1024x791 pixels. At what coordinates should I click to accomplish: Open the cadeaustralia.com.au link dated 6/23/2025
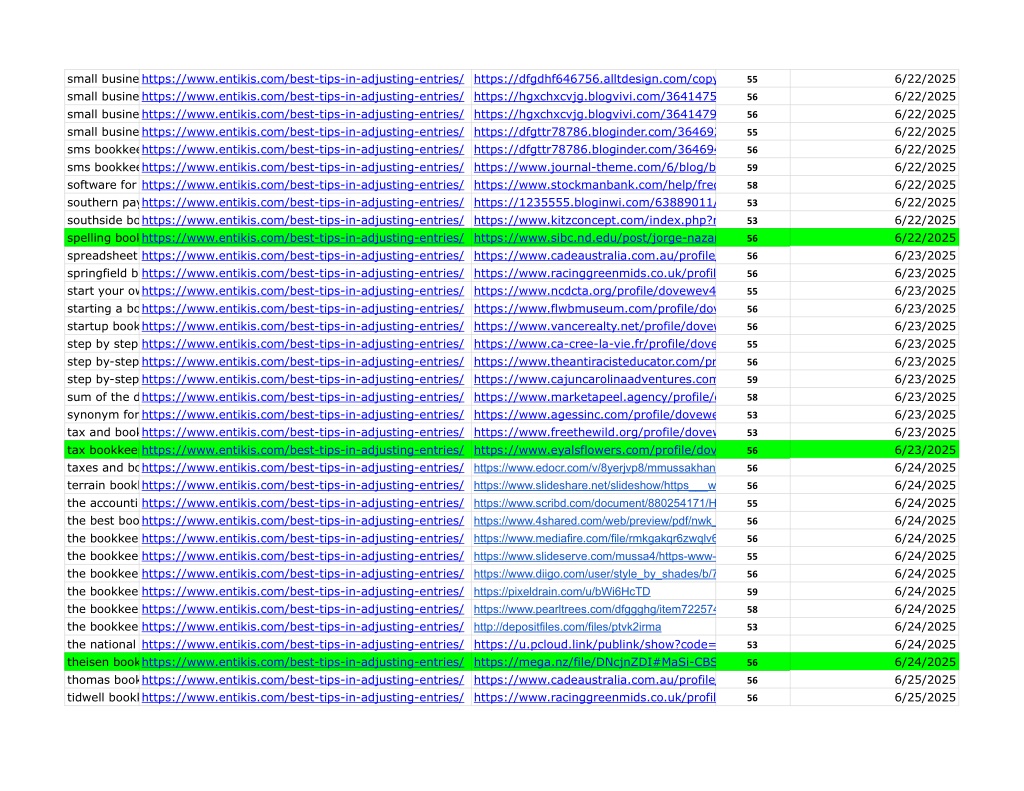[x=594, y=255]
